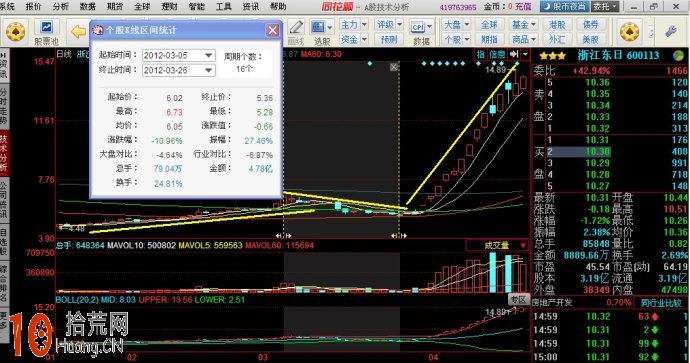Viewport: 690px width, 363px height.
Task: Open the 股票池 stock pool icon
Action: (46, 32)
